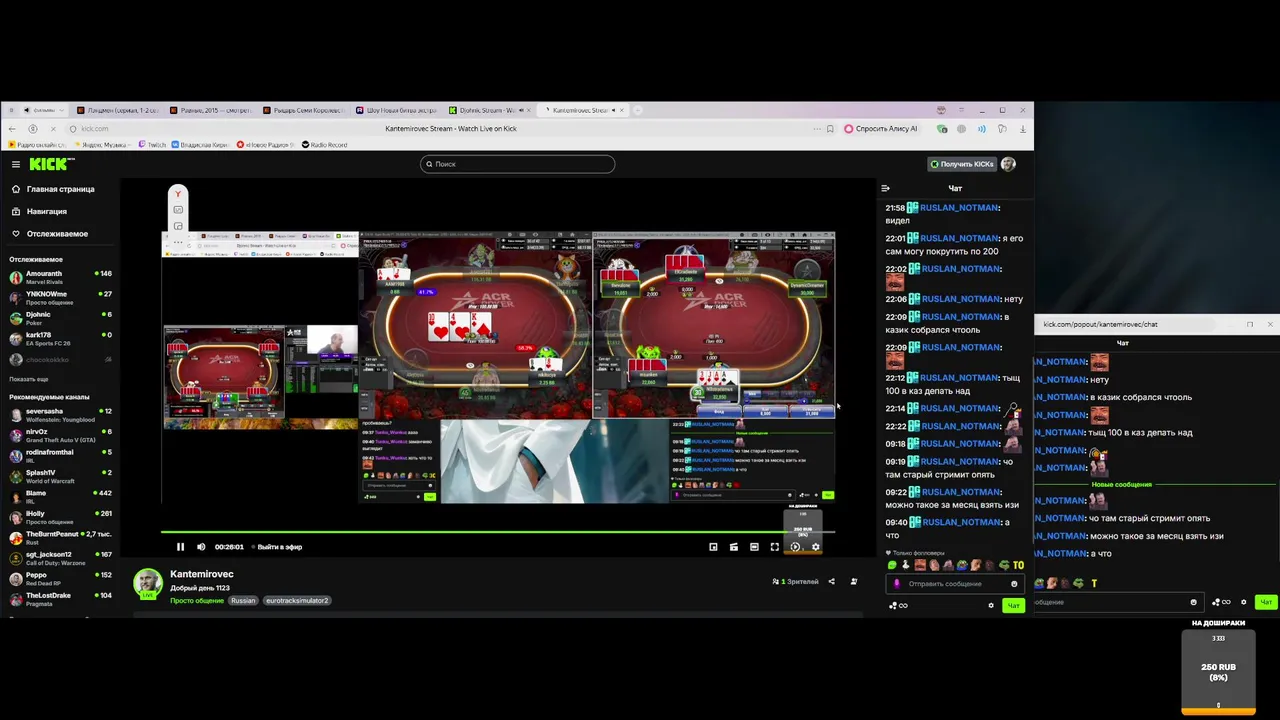Enter fullscreen on the video player
This screenshot has width=1280, height=720.
pyautogui.click(x=774, y=547)
